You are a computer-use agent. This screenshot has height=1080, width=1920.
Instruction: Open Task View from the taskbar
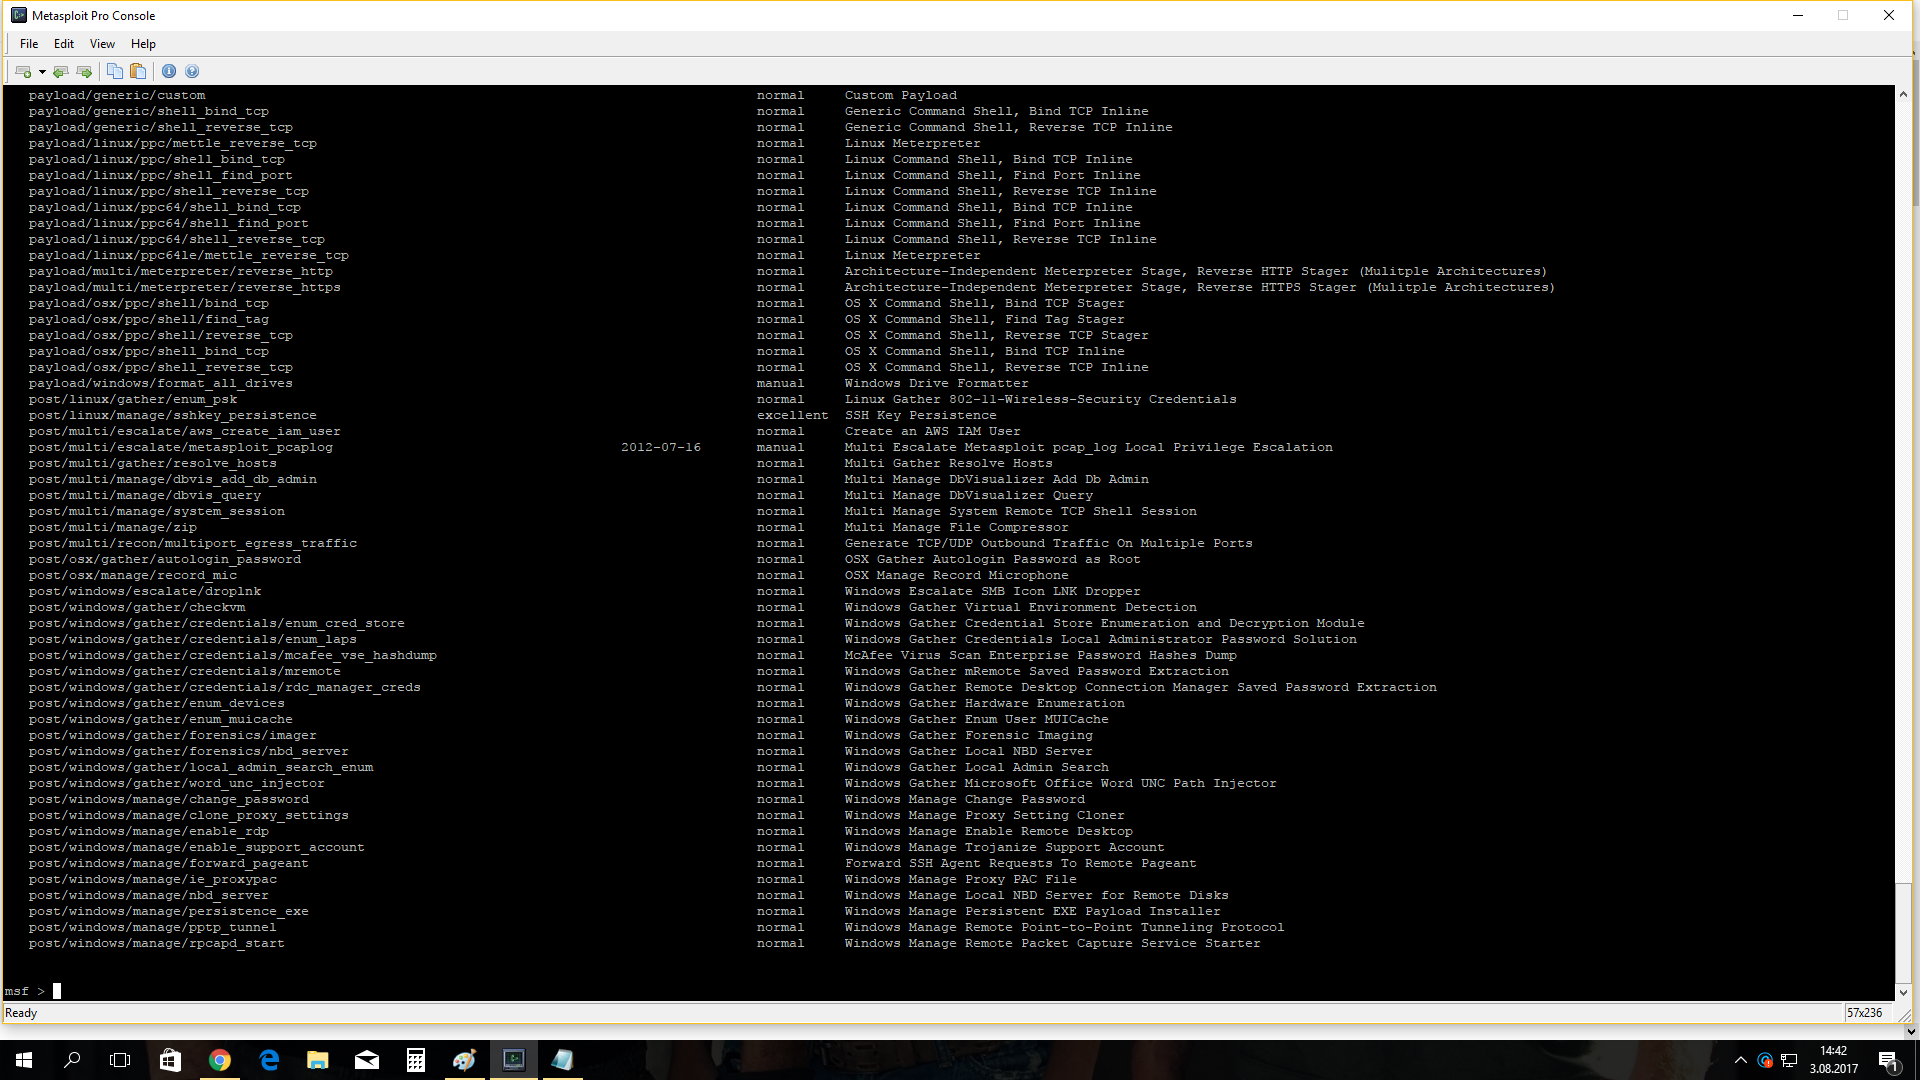pyautogui.click(x=120, y=1060)
